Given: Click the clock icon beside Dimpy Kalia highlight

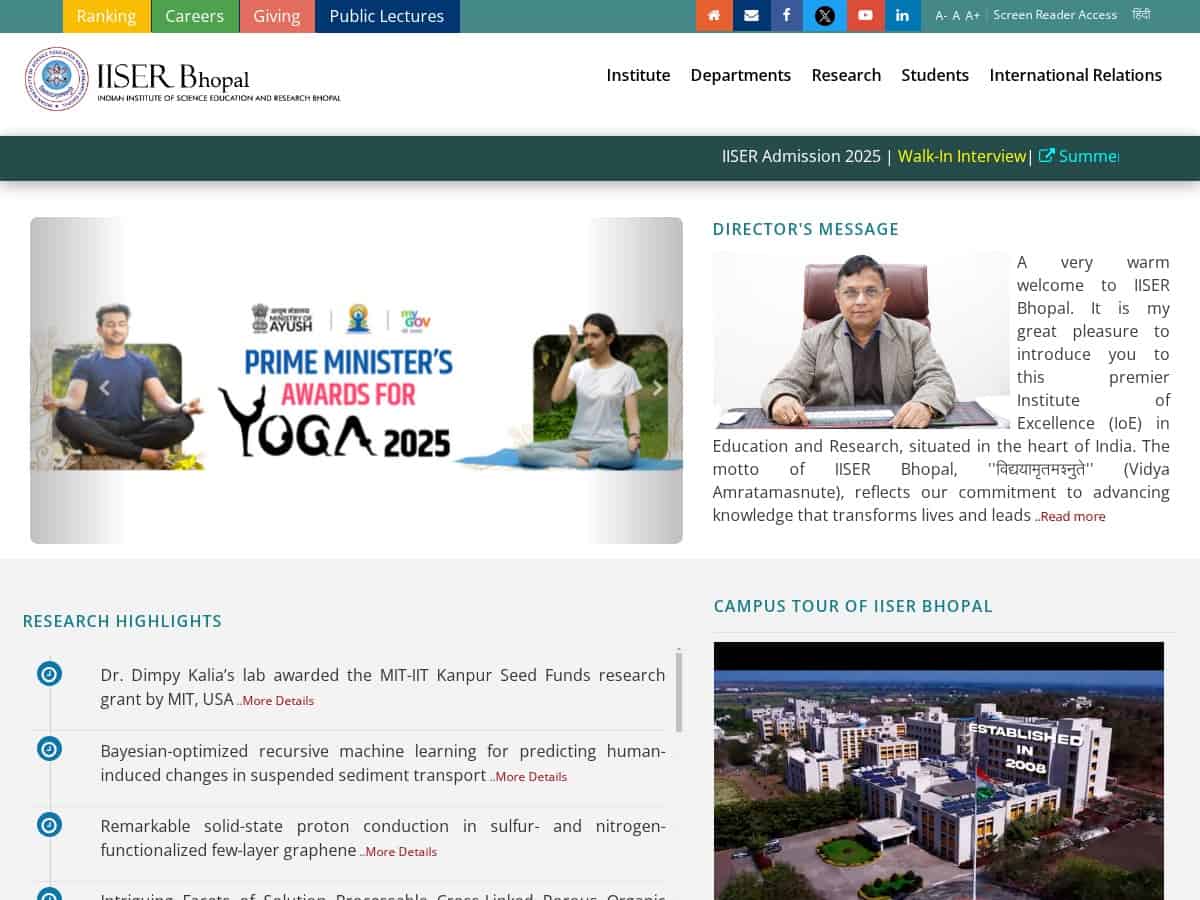Looking at the screenshot, I should tap(49, 674).
